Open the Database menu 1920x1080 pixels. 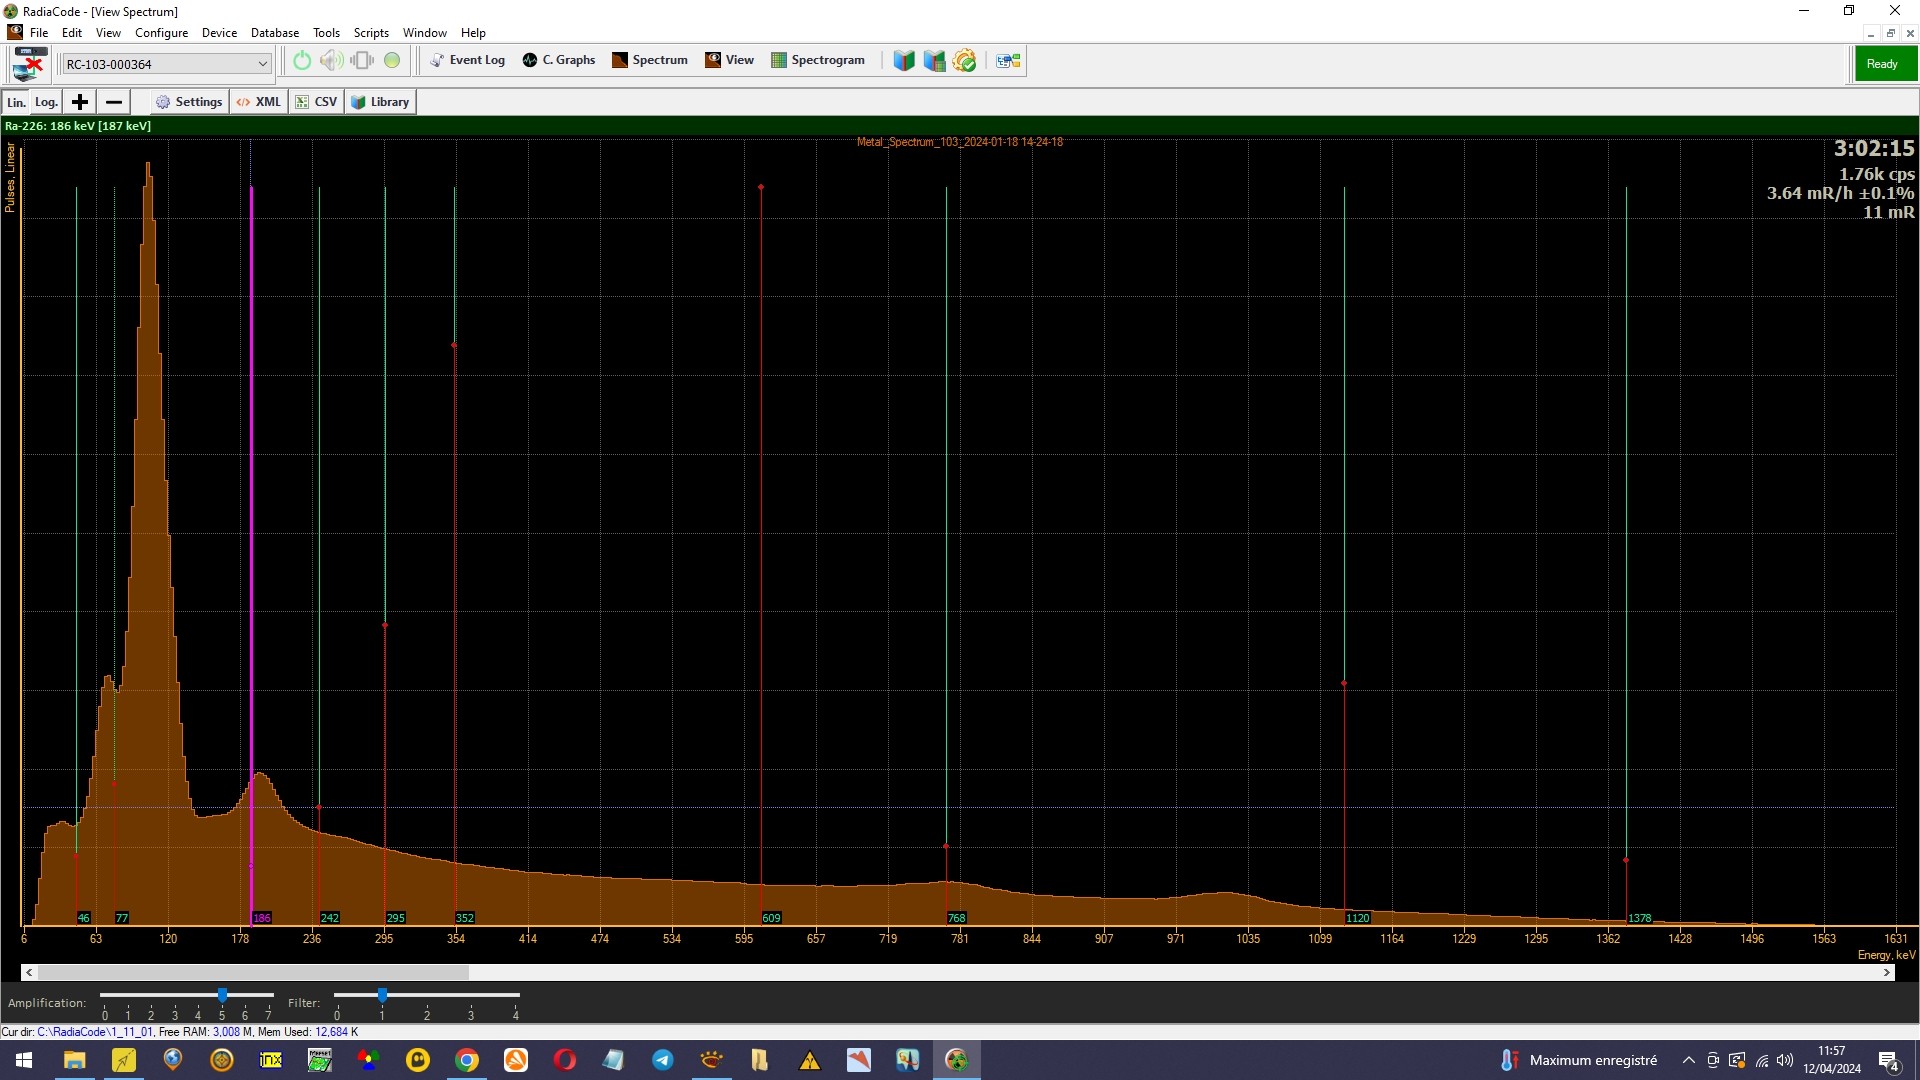pyautogui.click(x=274, y=33)
